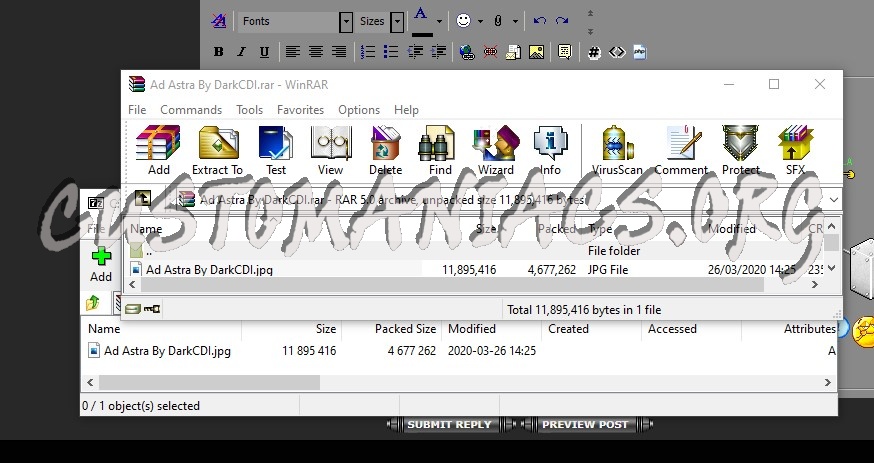Wrap HTML tags icon

pyautogui.click(x=617, y=52)
